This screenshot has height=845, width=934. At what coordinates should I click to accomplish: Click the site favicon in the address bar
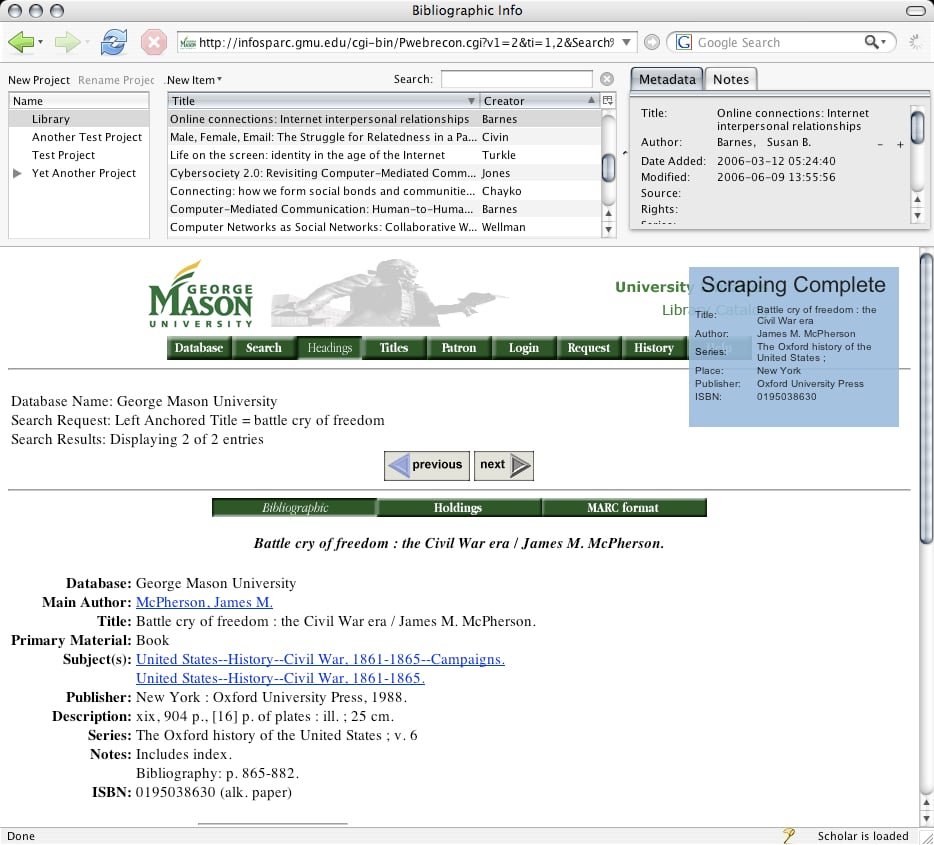[188, 42]
